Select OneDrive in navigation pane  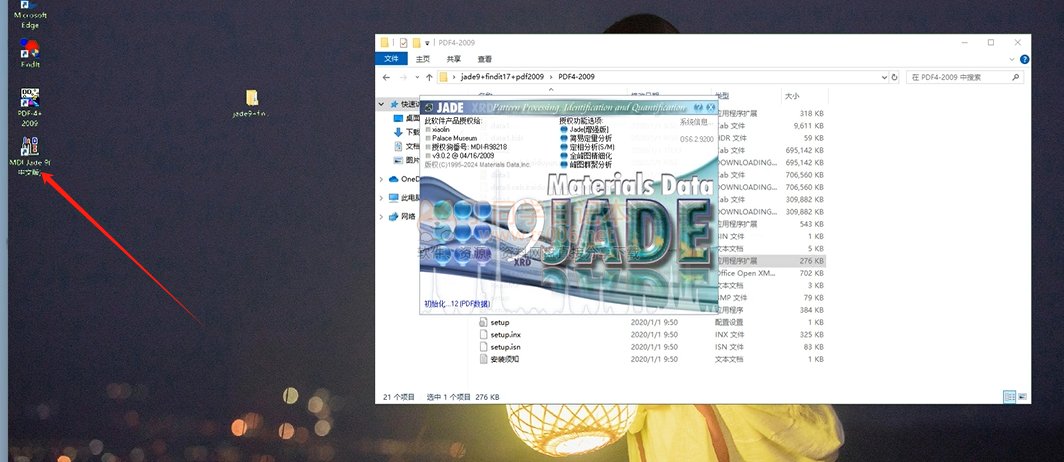[404, 180]
